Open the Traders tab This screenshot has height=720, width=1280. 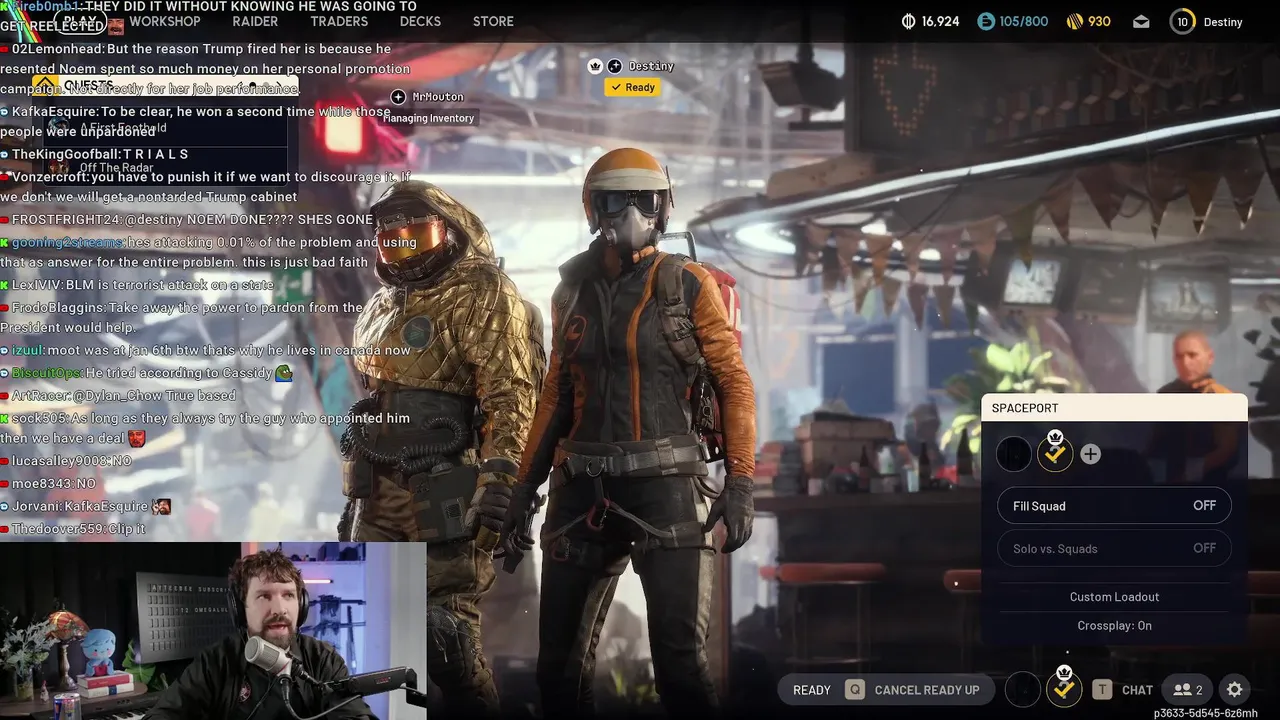point(339,21)
